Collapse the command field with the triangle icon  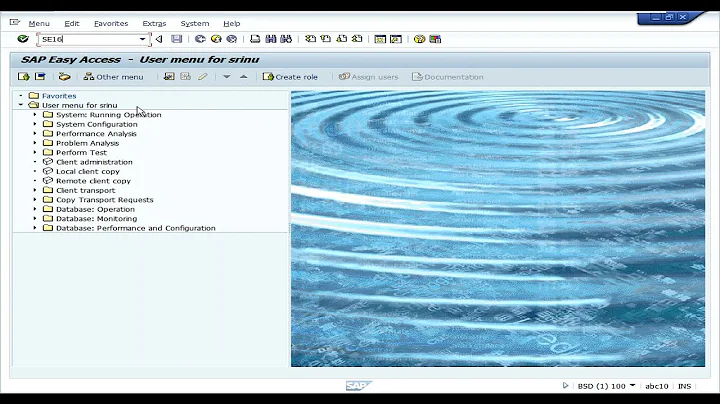(159, 39)
